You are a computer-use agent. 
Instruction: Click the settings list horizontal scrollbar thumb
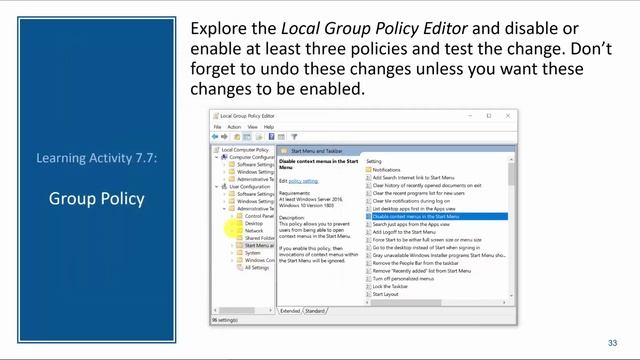pos(407,303)
